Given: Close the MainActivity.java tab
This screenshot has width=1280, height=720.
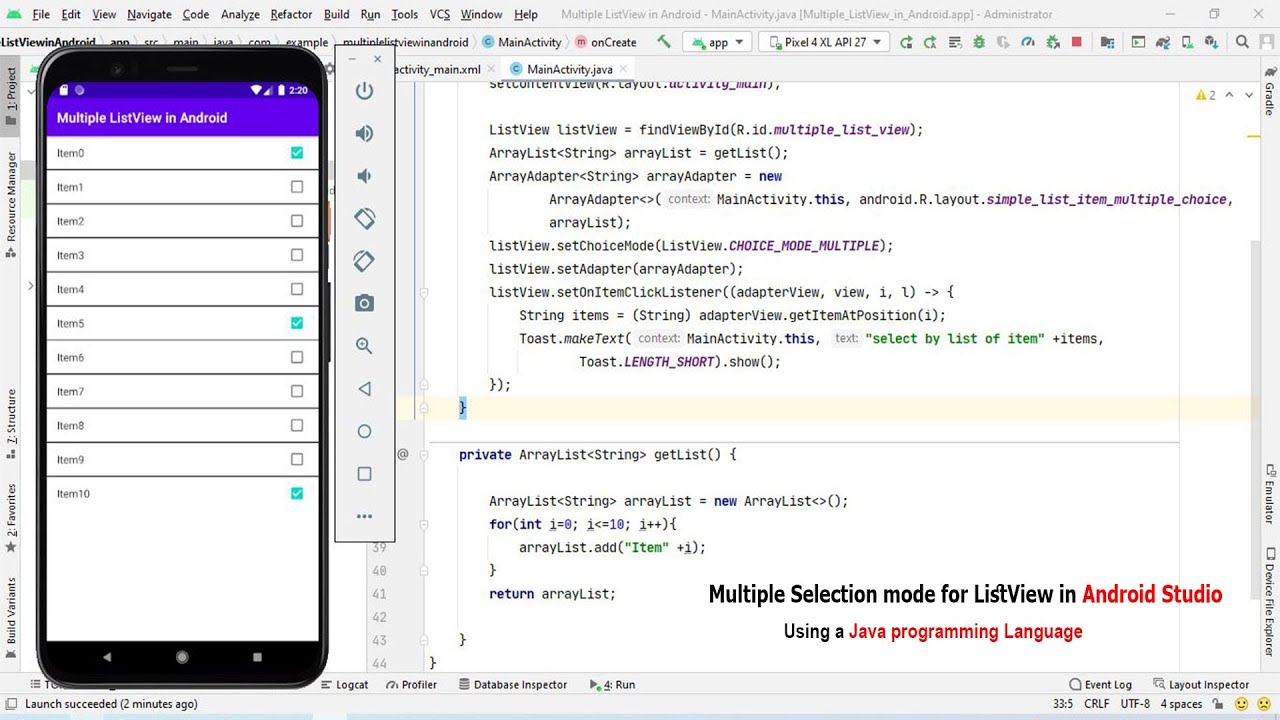Looking at the screenshot, I should click(623, 70).
